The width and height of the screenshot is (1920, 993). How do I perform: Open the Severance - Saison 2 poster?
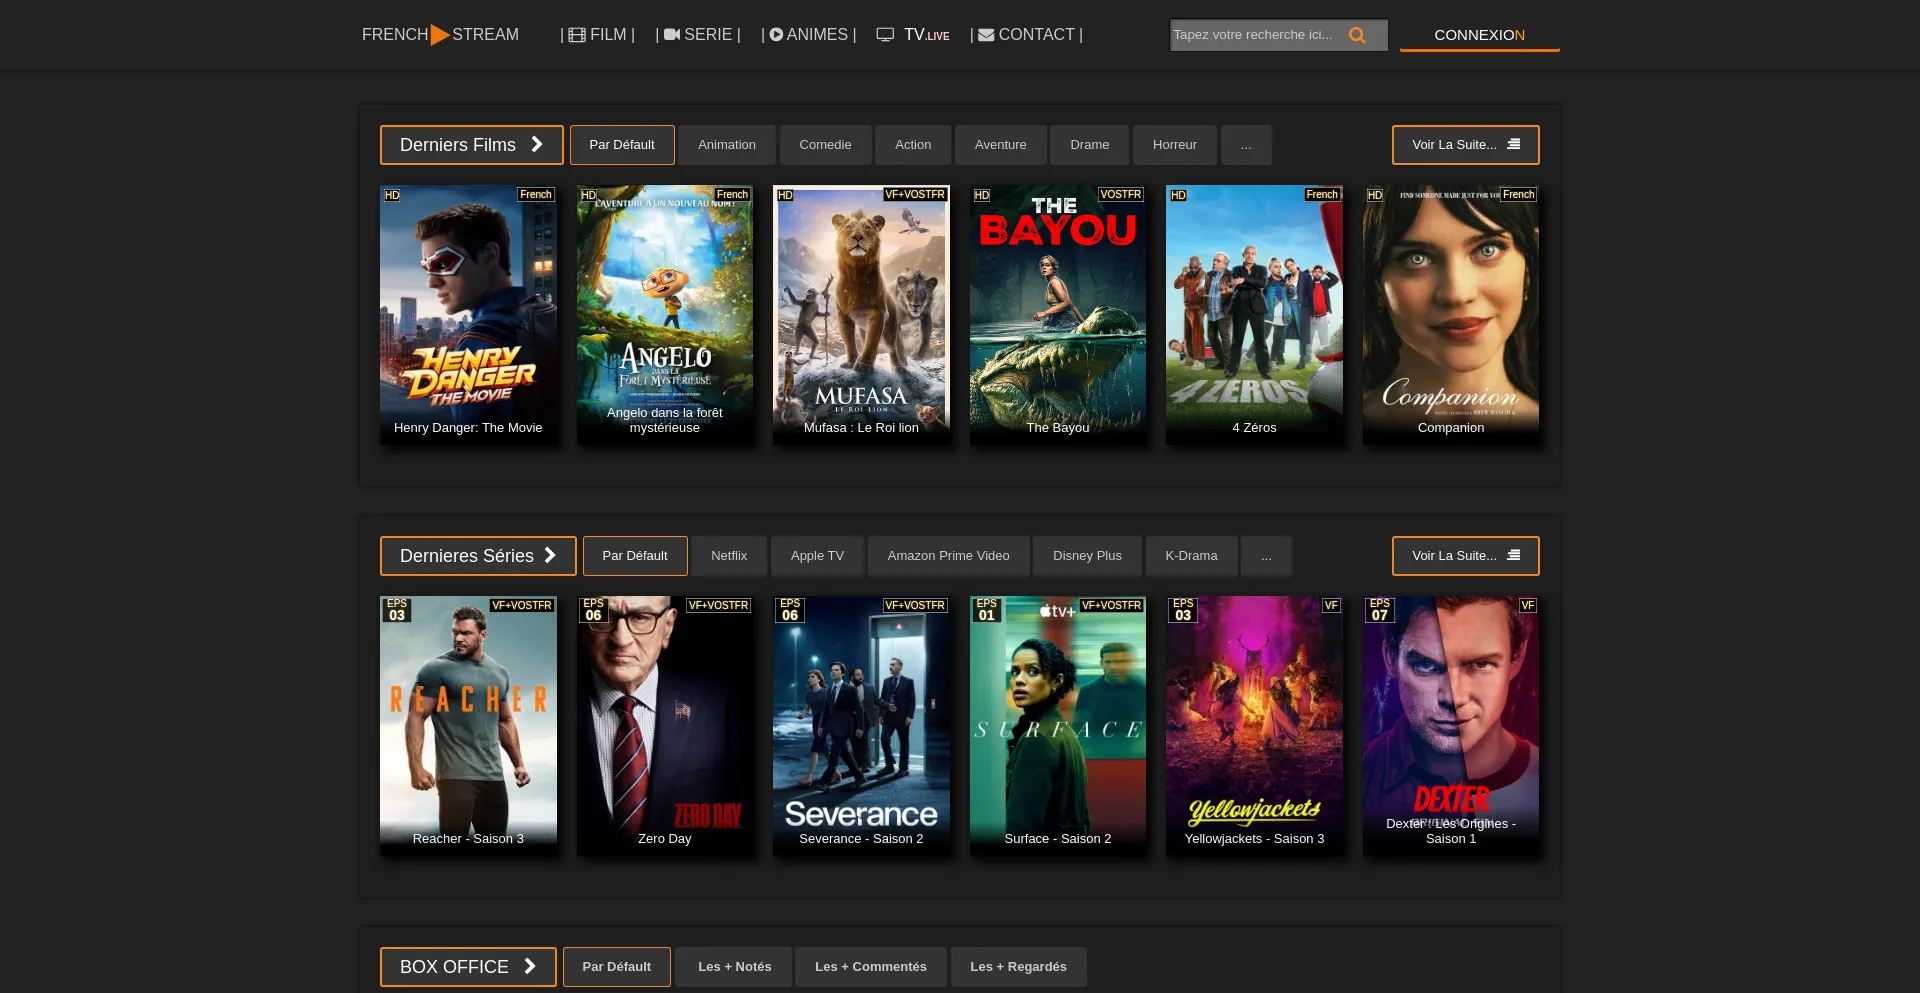861,726
